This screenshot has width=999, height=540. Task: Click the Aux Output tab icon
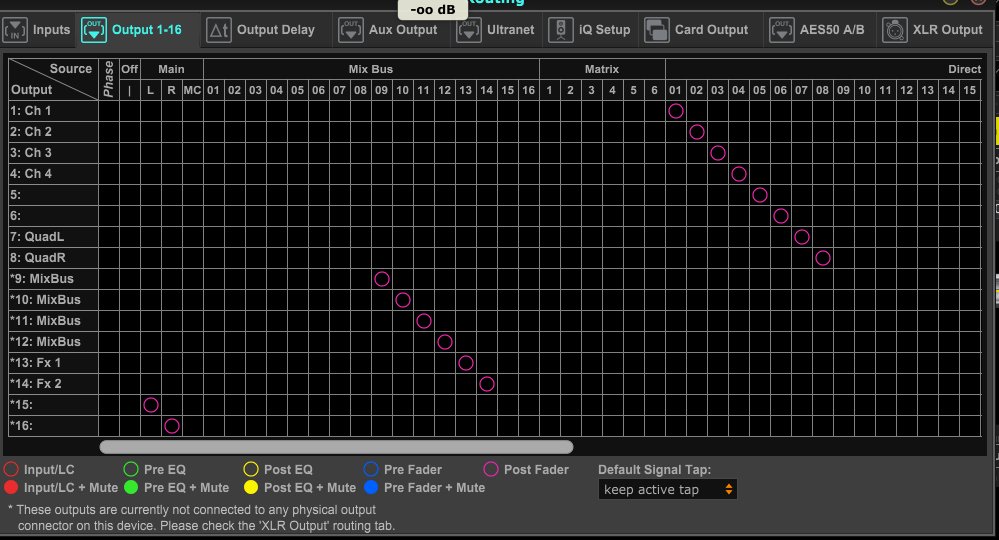pyautogui.click(x=350, y=30)
